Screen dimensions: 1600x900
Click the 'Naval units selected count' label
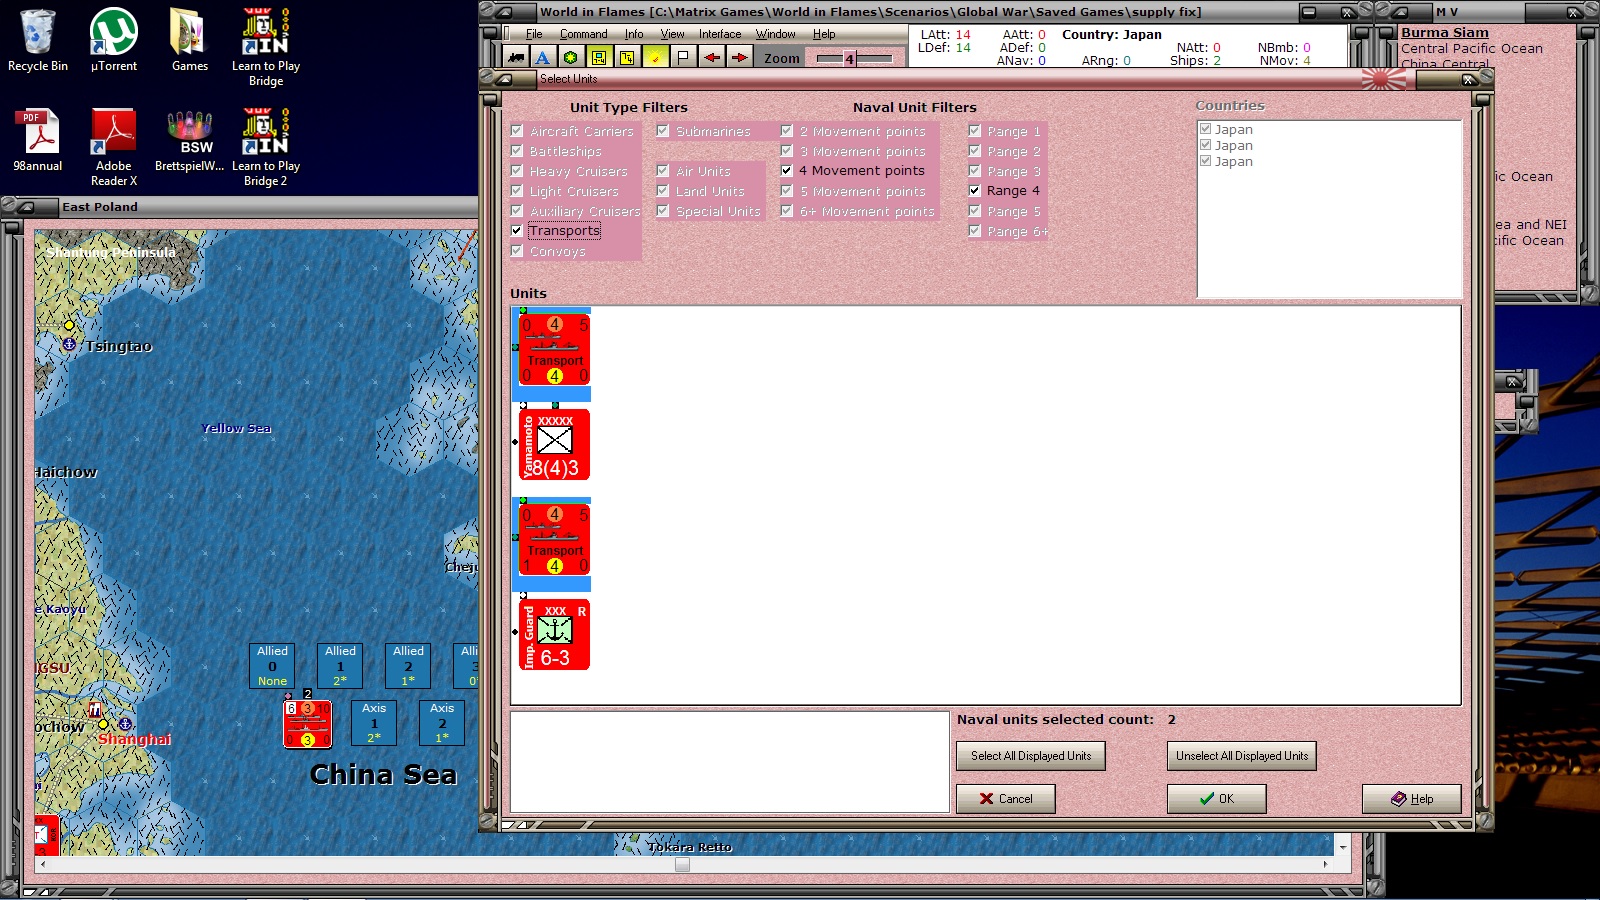1055,719
